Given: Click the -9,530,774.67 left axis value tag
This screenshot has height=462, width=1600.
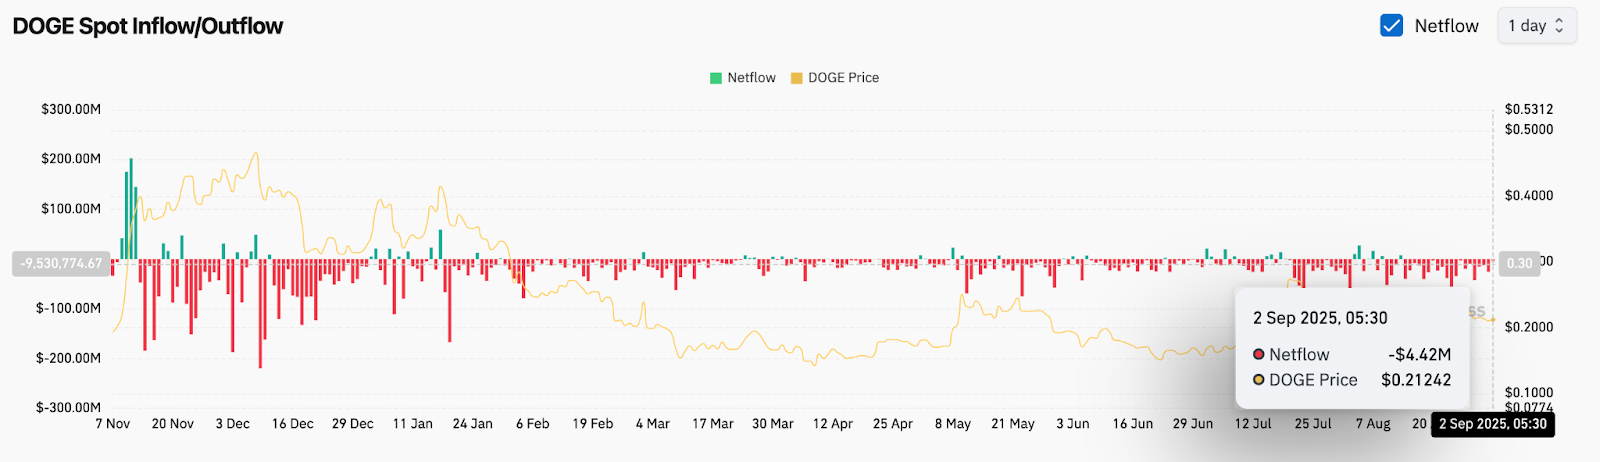Looking at the screenshot, I should click(62, 263).
